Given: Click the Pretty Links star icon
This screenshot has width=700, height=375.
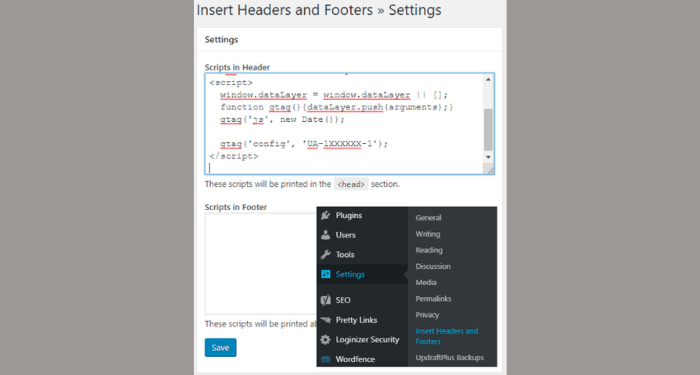Looking at the screenshot, I should tap(325, 320).
